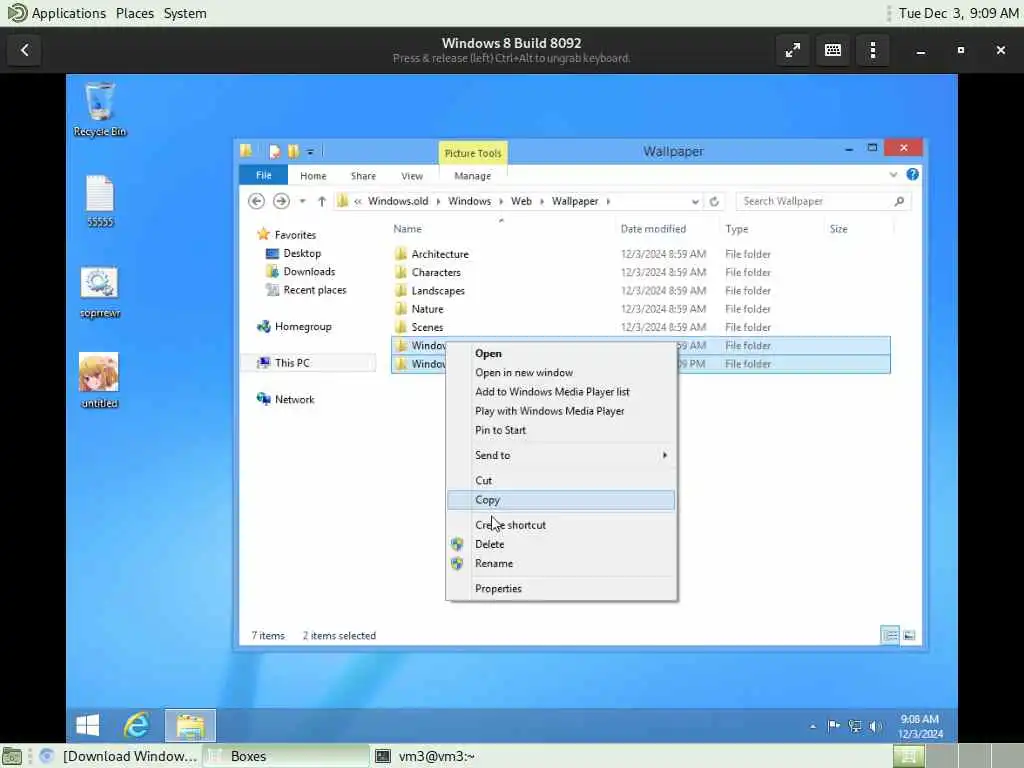Click File Explorer taskbar icon
Viewport: 1024px width, 768px height.
(190, 725)
